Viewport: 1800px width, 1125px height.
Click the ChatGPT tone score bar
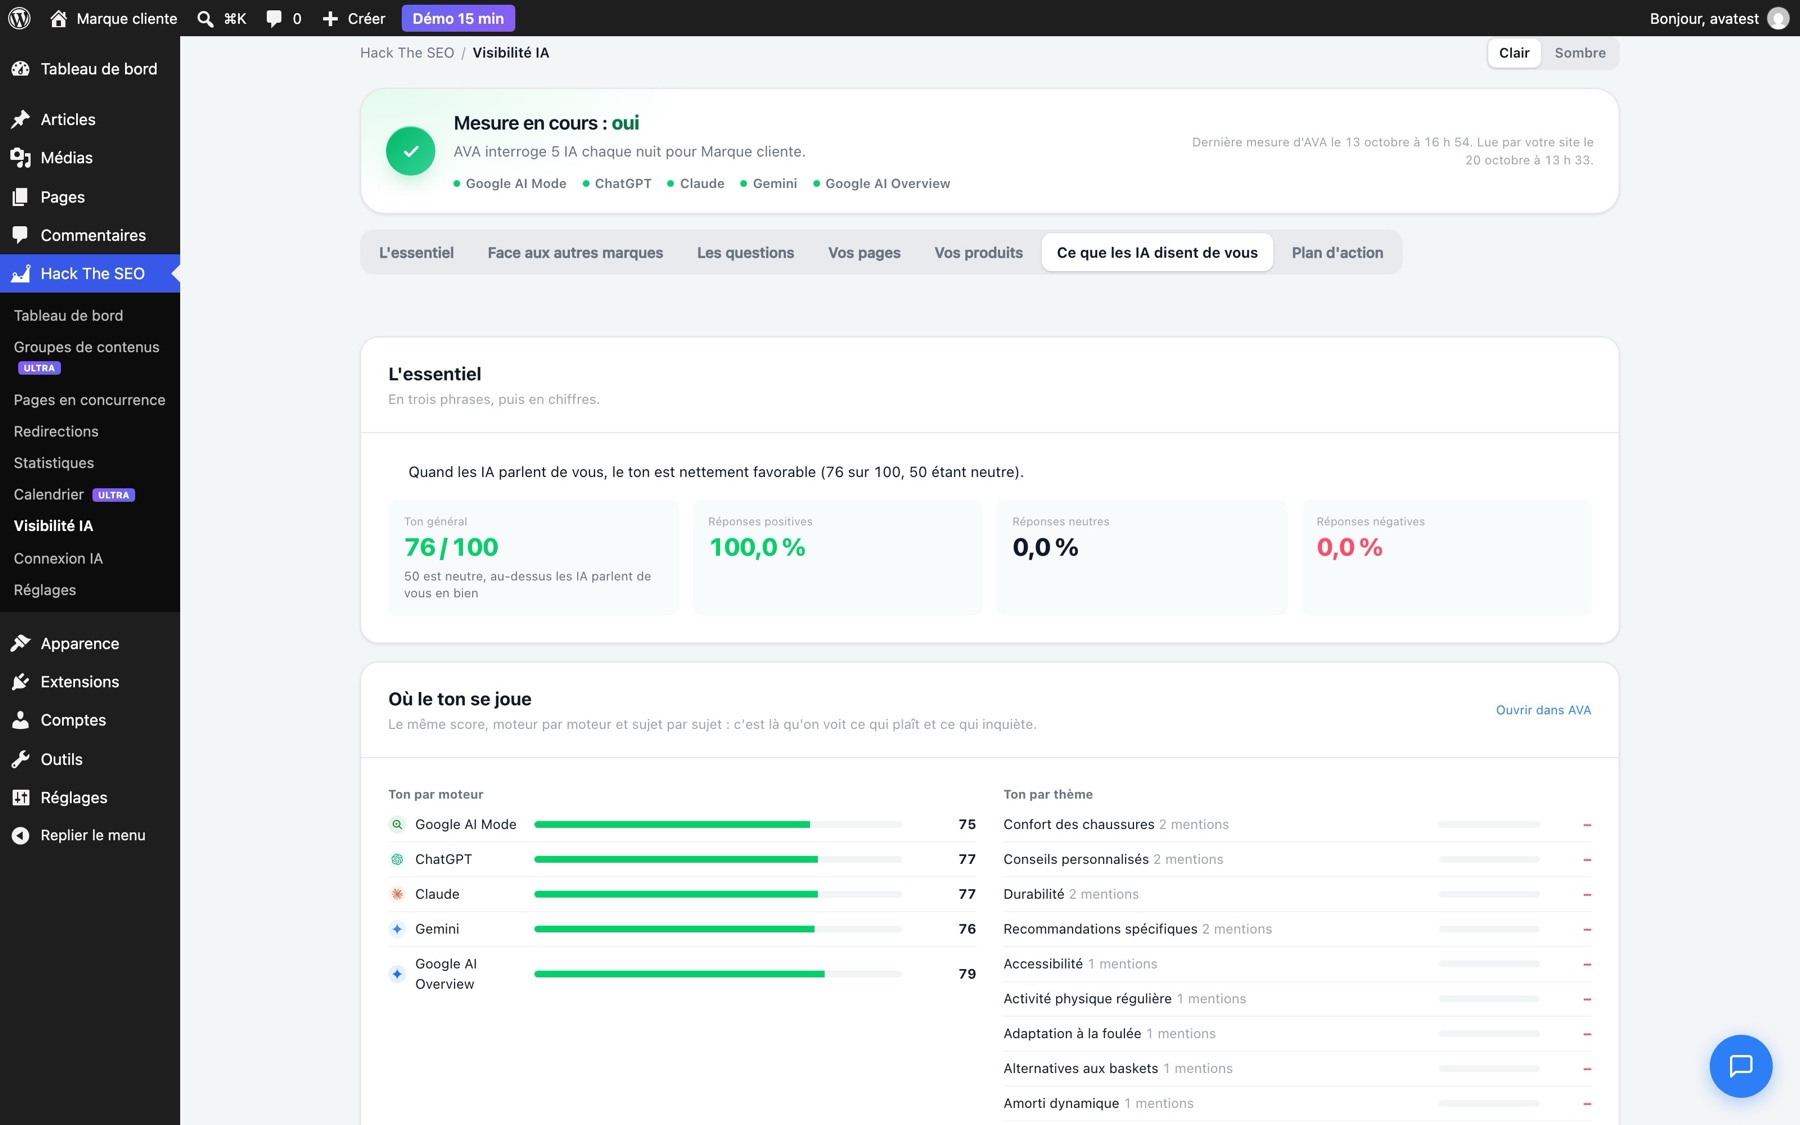tap(718, 860)
